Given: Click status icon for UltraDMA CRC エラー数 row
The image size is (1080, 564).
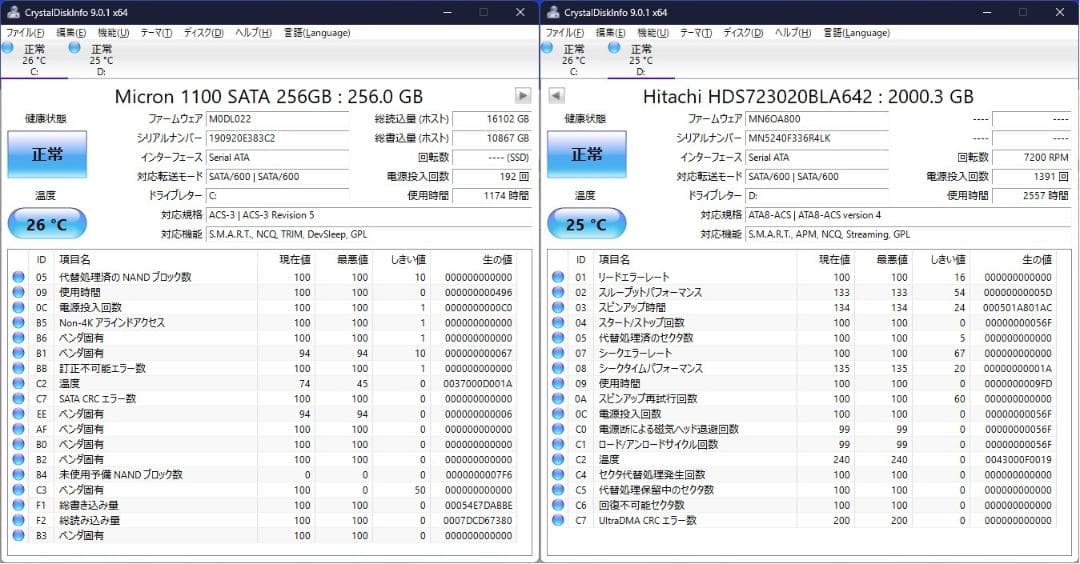Looking at the screenshot, I should [x=558, y=520].
